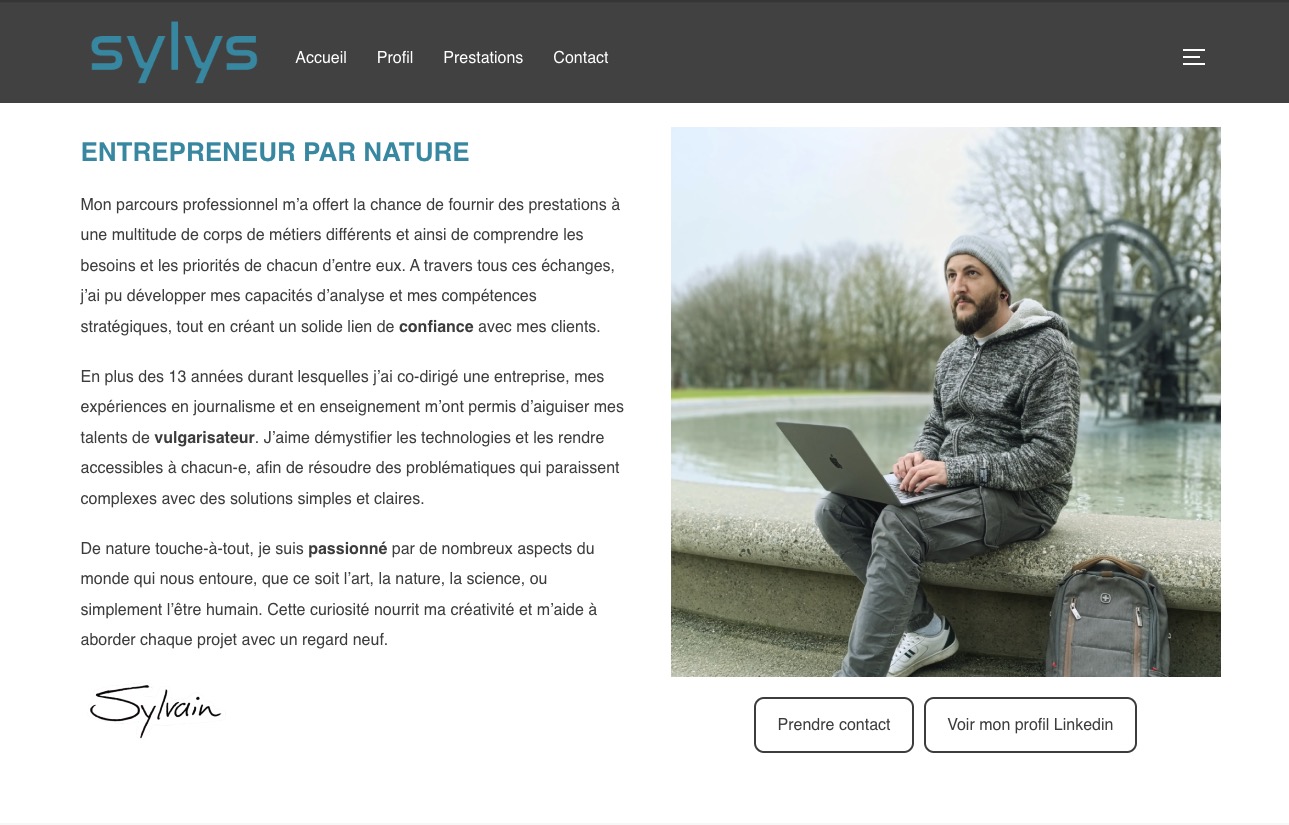1289x825 pixels.
Task: Click the Prendre contact button
Action: (834, 725)
